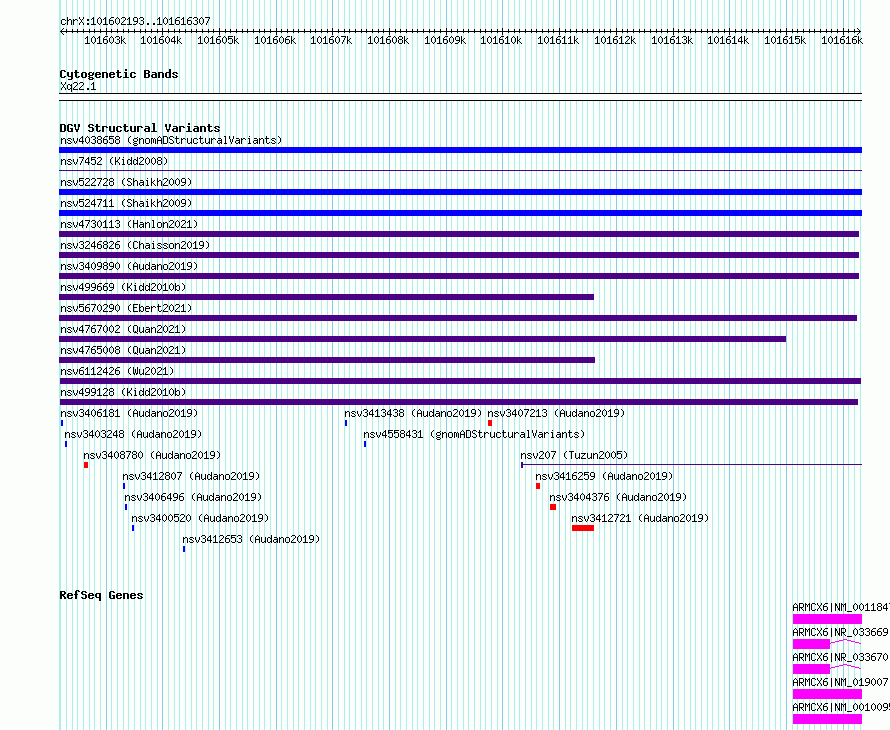
Task: Click nsv4765008 (Quan2021) label
Action: [x=123, y=350]
